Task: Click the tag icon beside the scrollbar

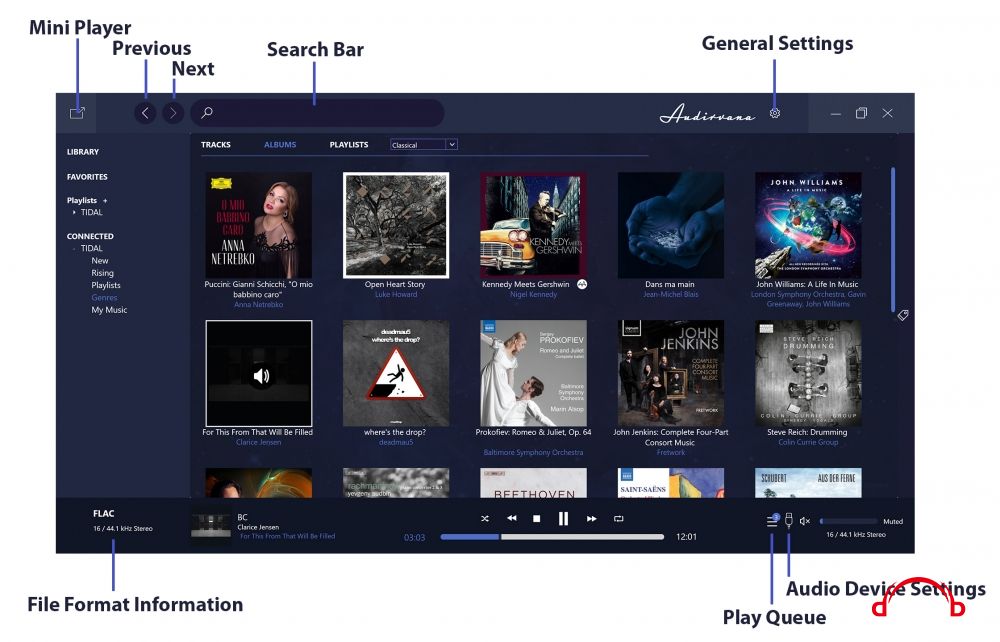Action: (x=902, y=315)
